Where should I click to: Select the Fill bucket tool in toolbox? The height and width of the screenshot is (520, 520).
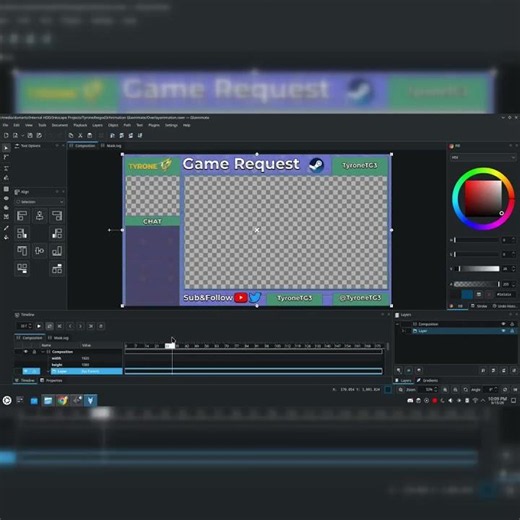tap(6, 237)
